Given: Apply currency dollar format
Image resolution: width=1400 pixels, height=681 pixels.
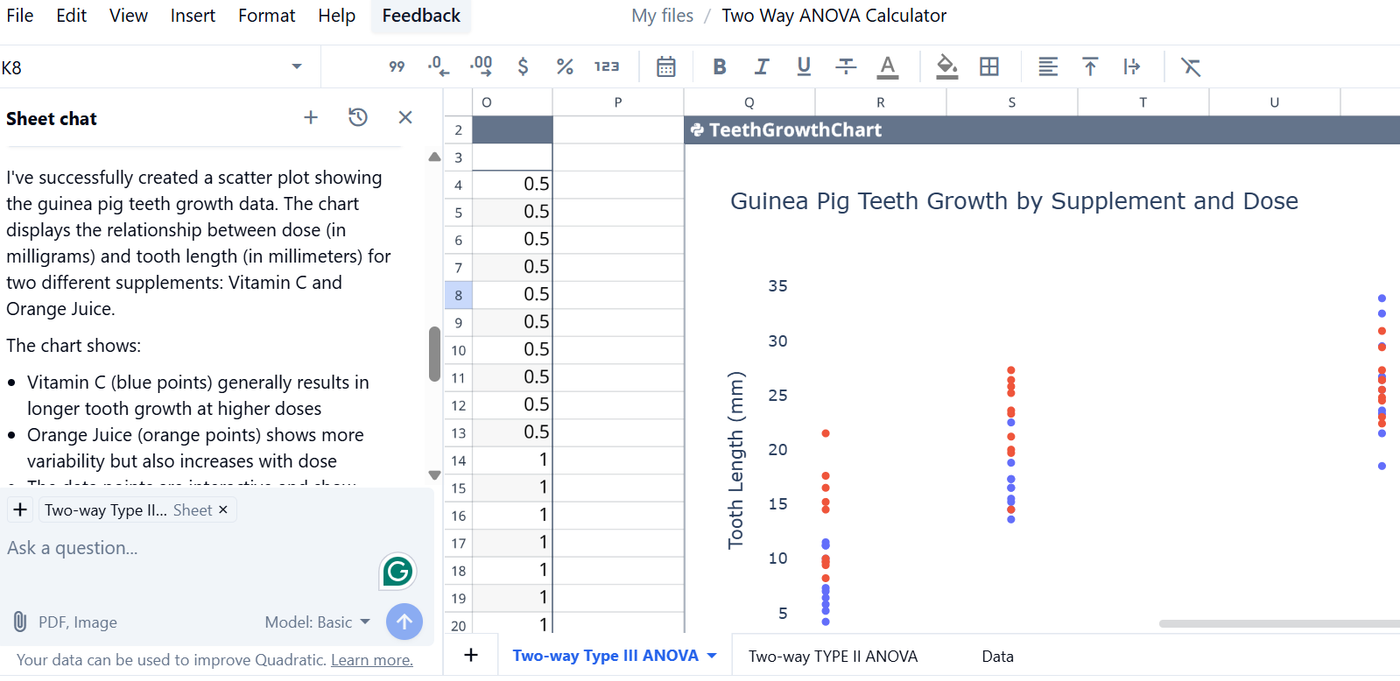Looking at the screenshot, I should pyautogui.click(x=523, y=67).
